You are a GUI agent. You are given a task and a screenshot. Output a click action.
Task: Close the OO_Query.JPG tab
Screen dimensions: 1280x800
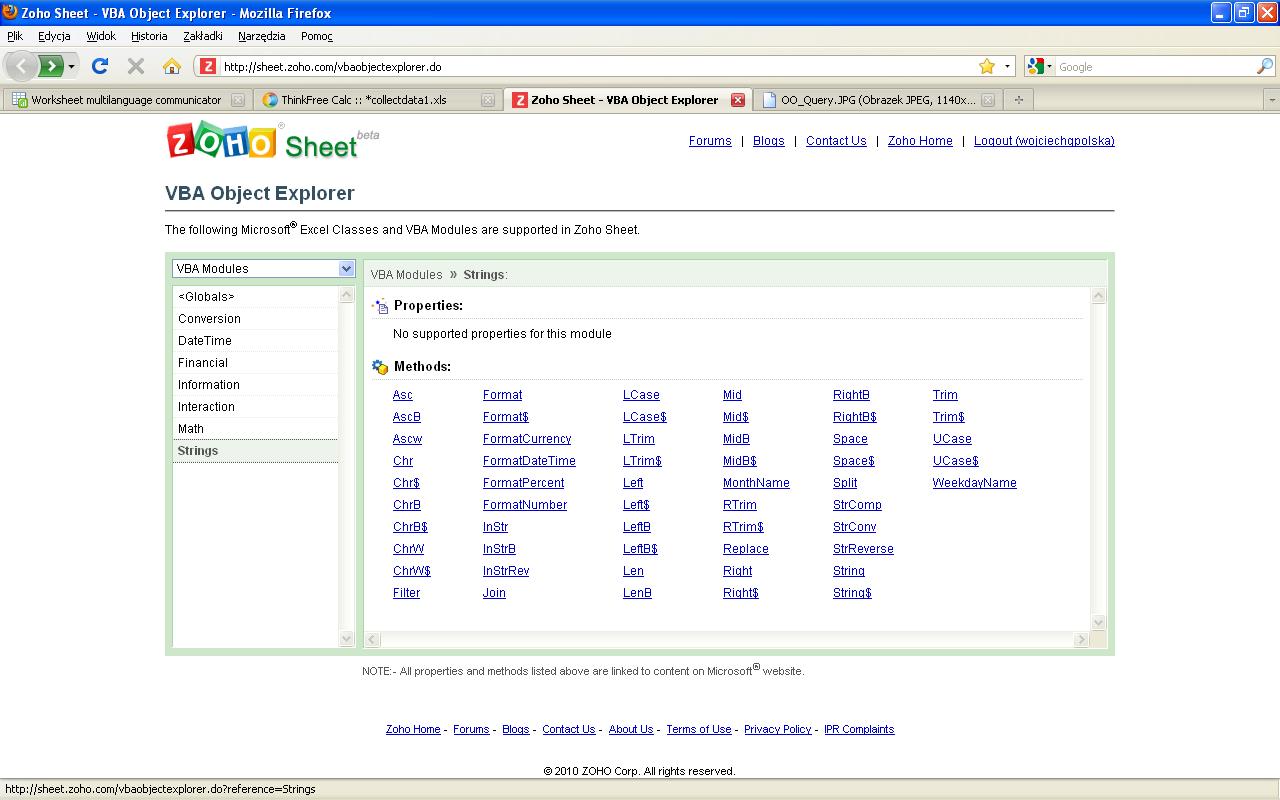[988, 100]
